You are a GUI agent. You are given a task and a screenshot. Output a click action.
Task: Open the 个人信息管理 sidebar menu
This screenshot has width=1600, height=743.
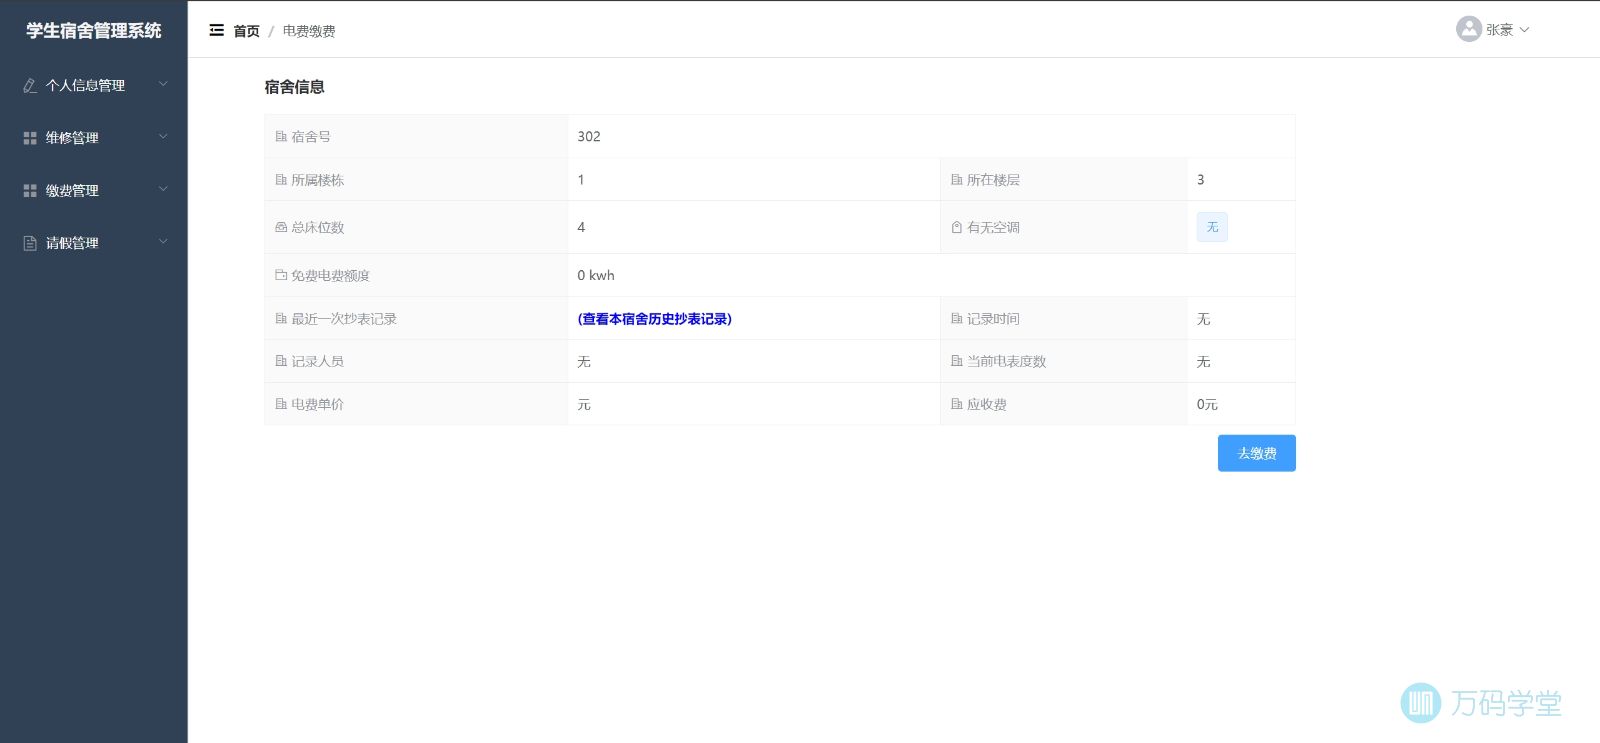point(94,86)
